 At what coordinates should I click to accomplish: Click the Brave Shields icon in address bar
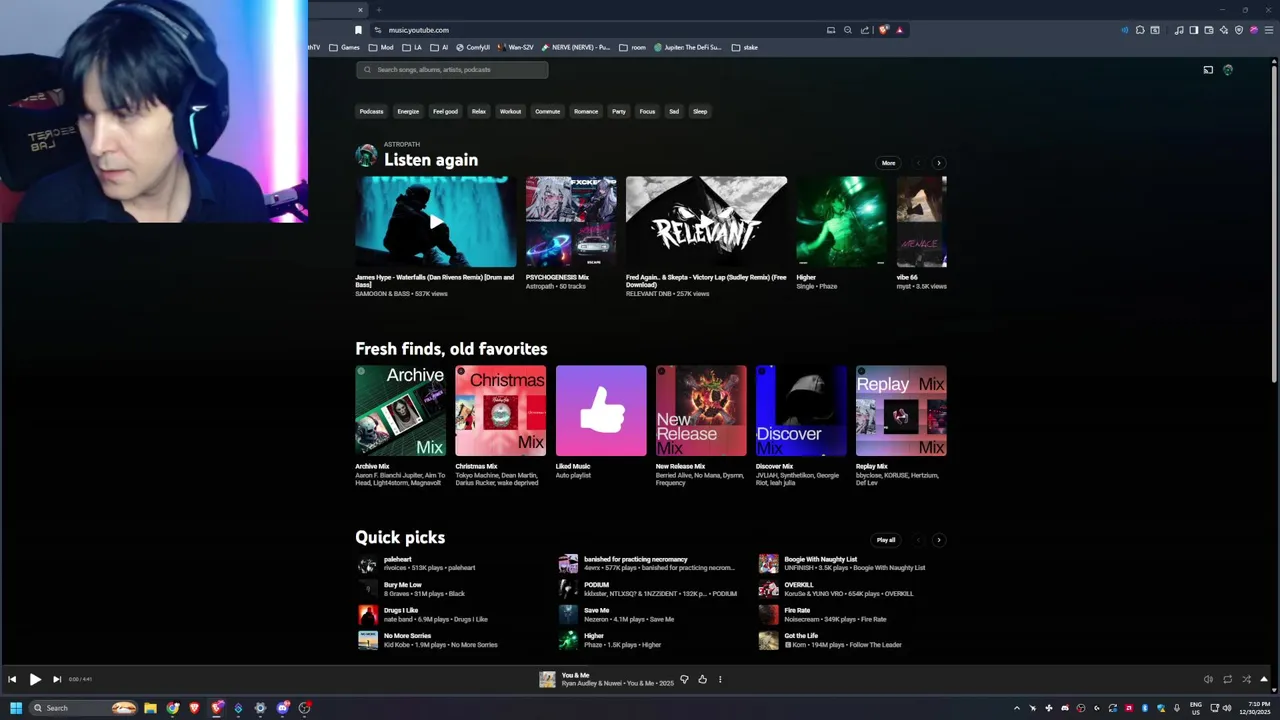(x=883, y=30)
